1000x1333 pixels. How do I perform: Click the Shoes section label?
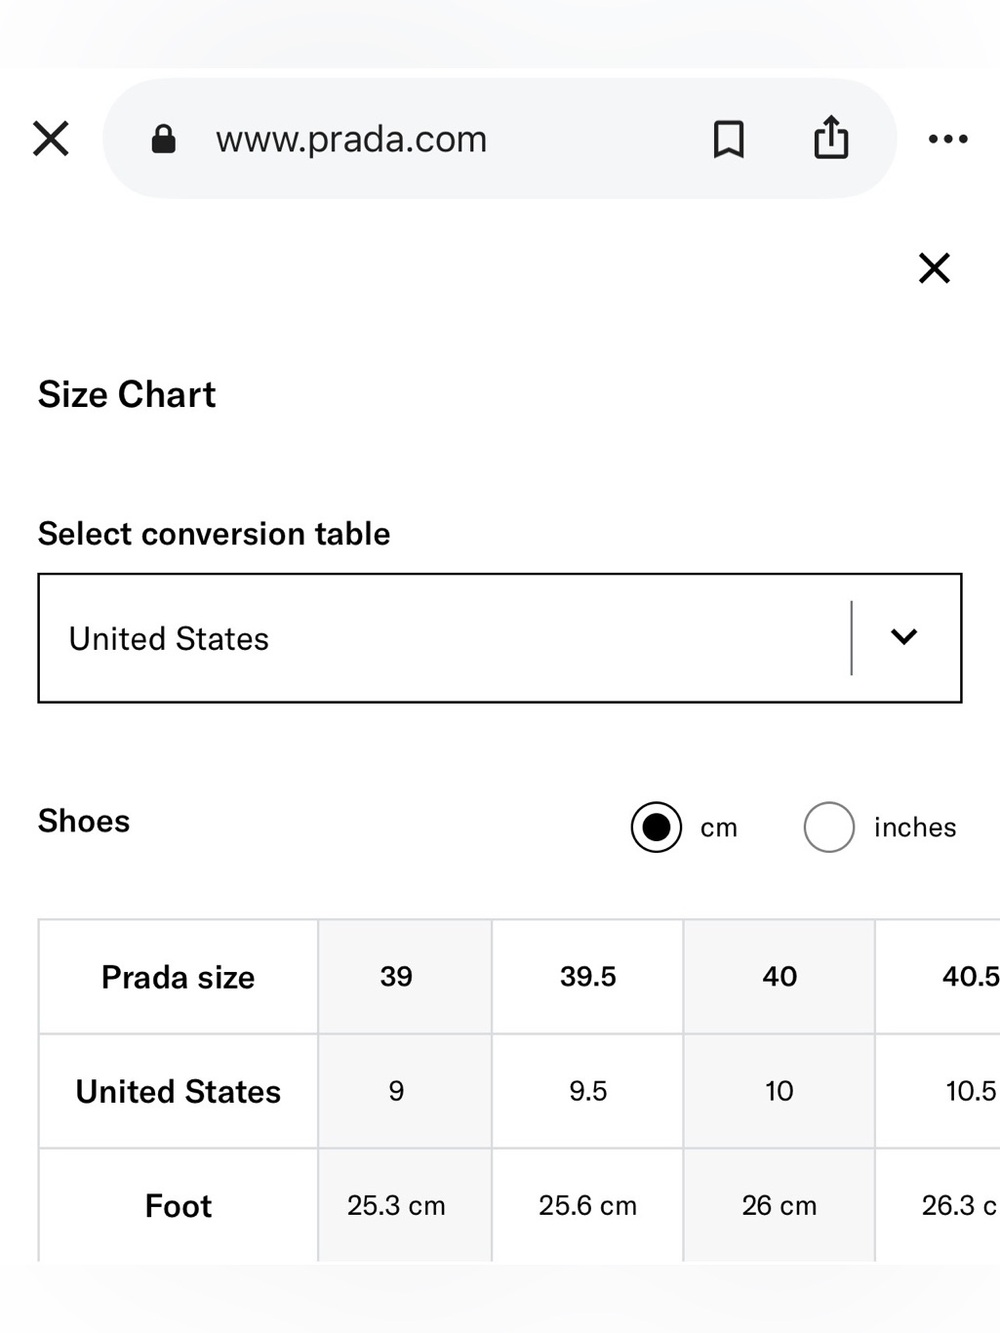coord(84,821)
